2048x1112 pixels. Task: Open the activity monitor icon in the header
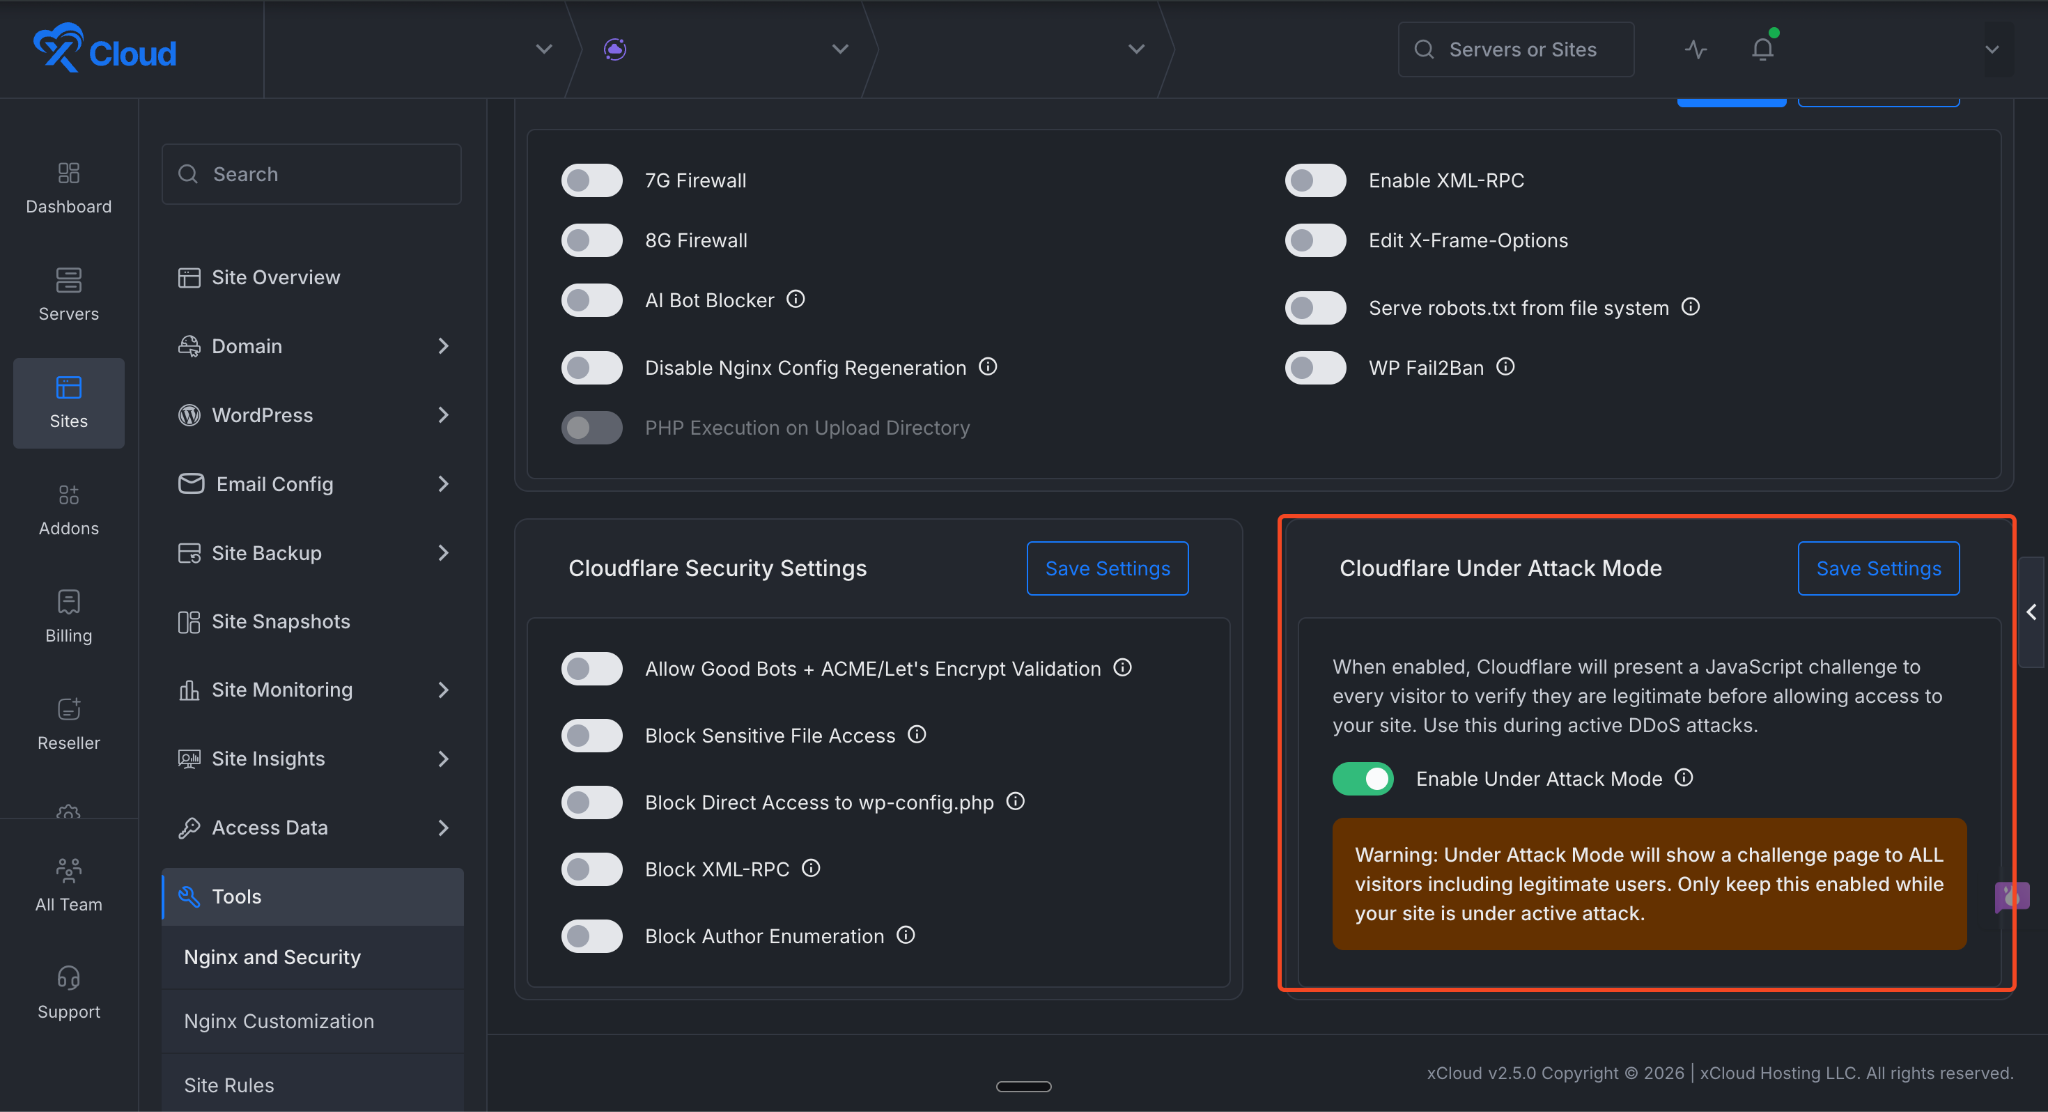click(x=1696, y=48)
